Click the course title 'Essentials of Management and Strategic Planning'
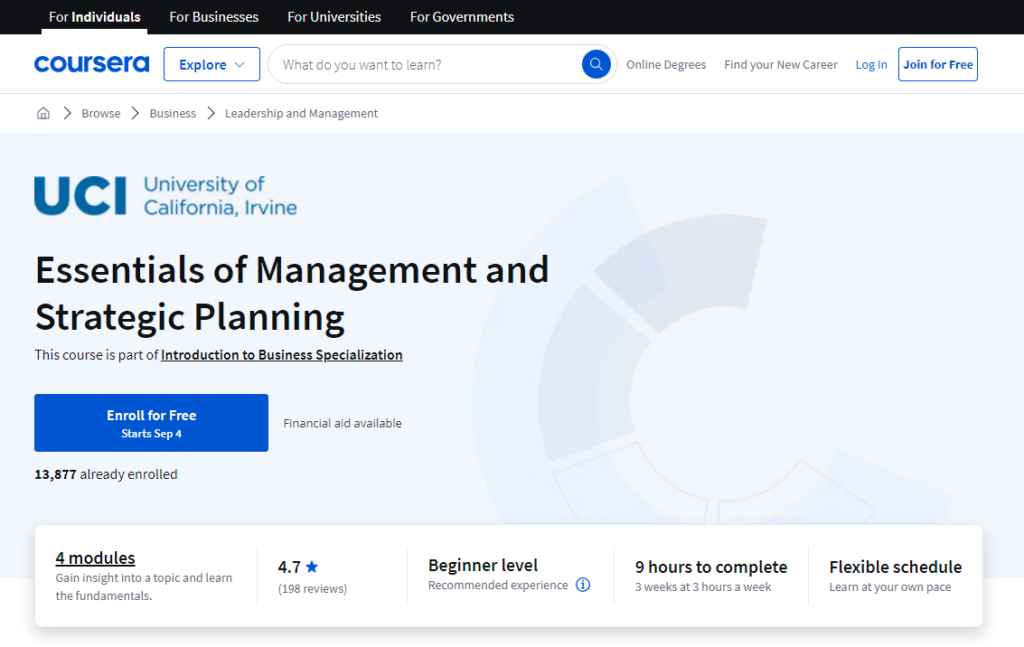Screen dimensions: 1024x647 (292, 293)
